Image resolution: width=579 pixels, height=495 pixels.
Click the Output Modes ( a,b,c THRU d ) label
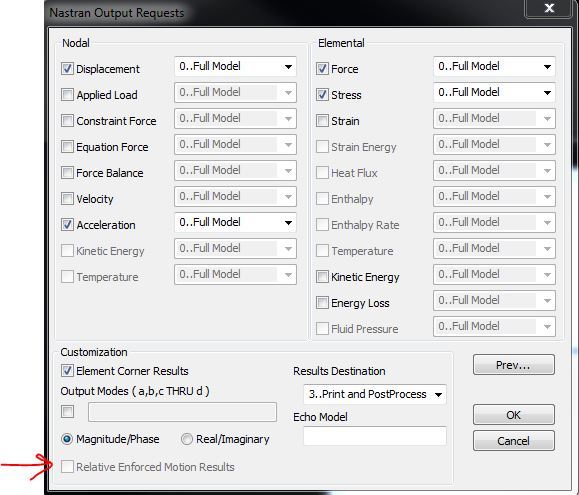[x=135, y=391]
